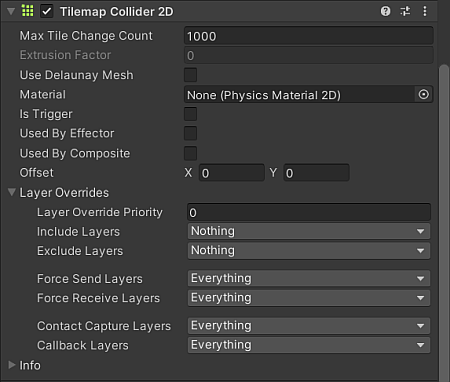Click the Max Tile Change Count label
Image resolution: width=450 pixels, height=382 pixels.
point(86,36)
